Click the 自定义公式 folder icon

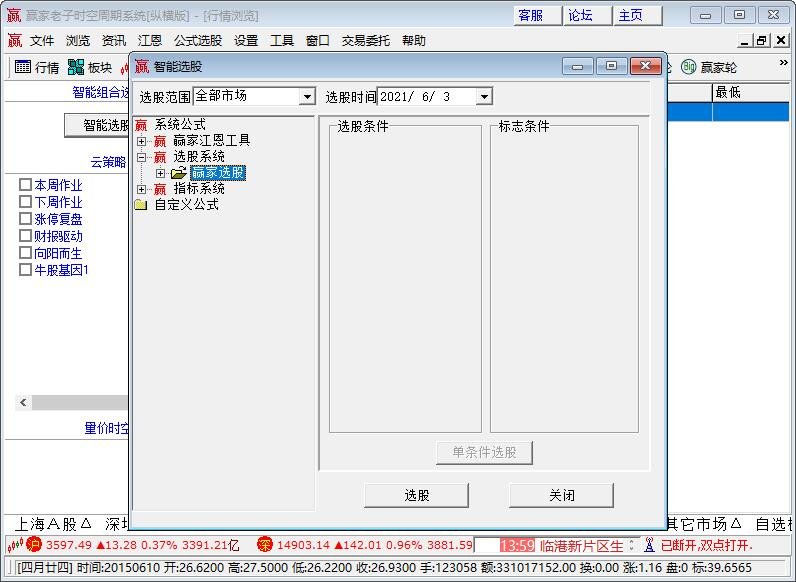click(x=141, y=205)
